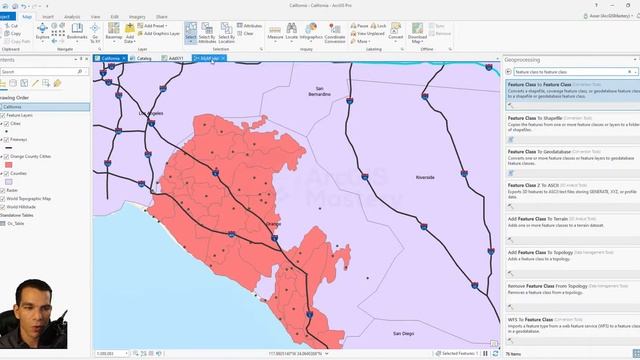Open the map scale dropdown

click(x=126, y=353)
